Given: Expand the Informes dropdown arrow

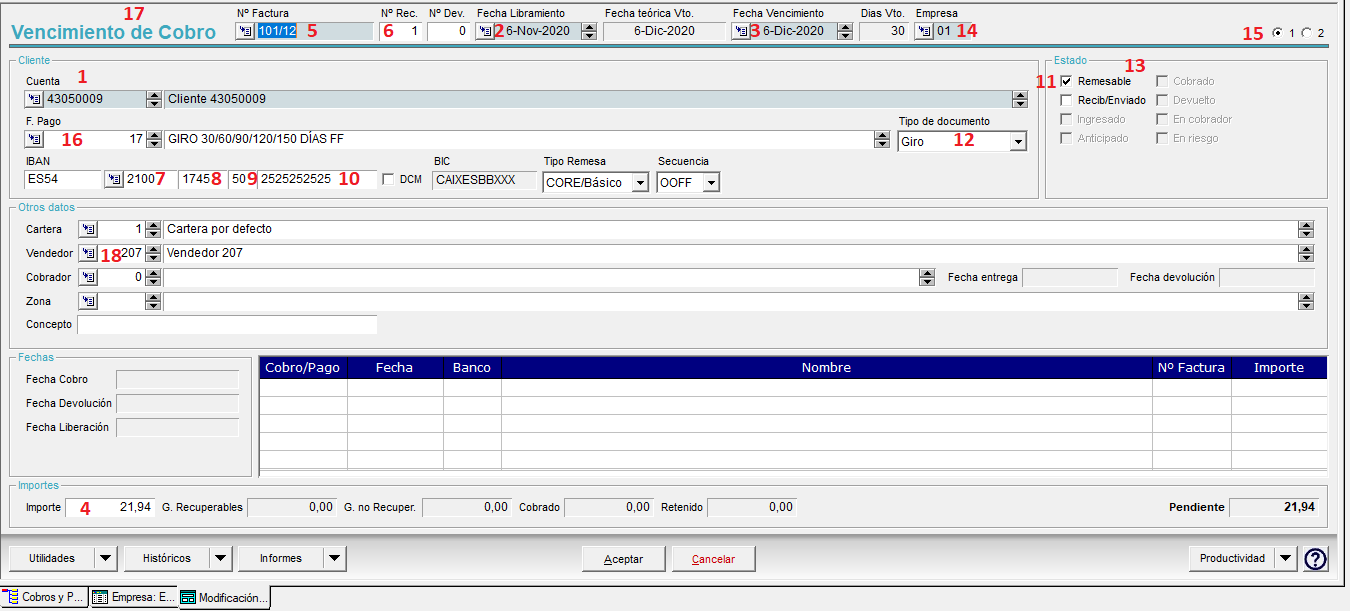Looking at the screenshot, I should (x=336, y=558).
